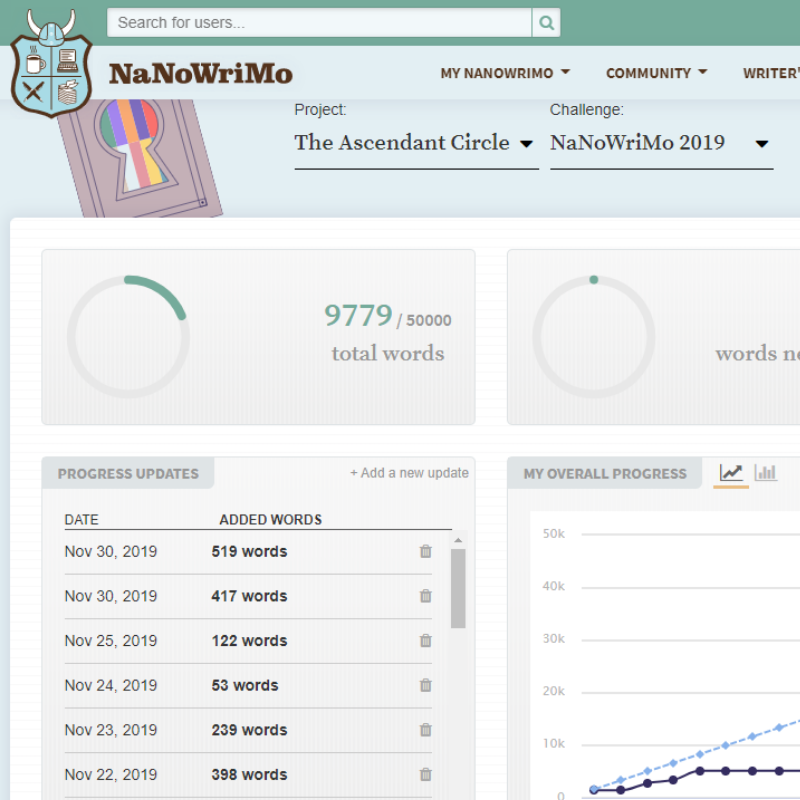Screen dimensions: 800x800
Task: Open the NaNoWriMo 2019 challenge dropdown
Action: coord(661,143)
